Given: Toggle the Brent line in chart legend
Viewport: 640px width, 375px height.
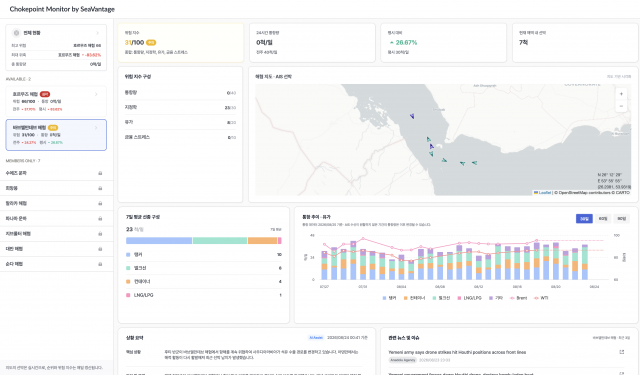Looking at the screenshot, I should click(518, 298).
